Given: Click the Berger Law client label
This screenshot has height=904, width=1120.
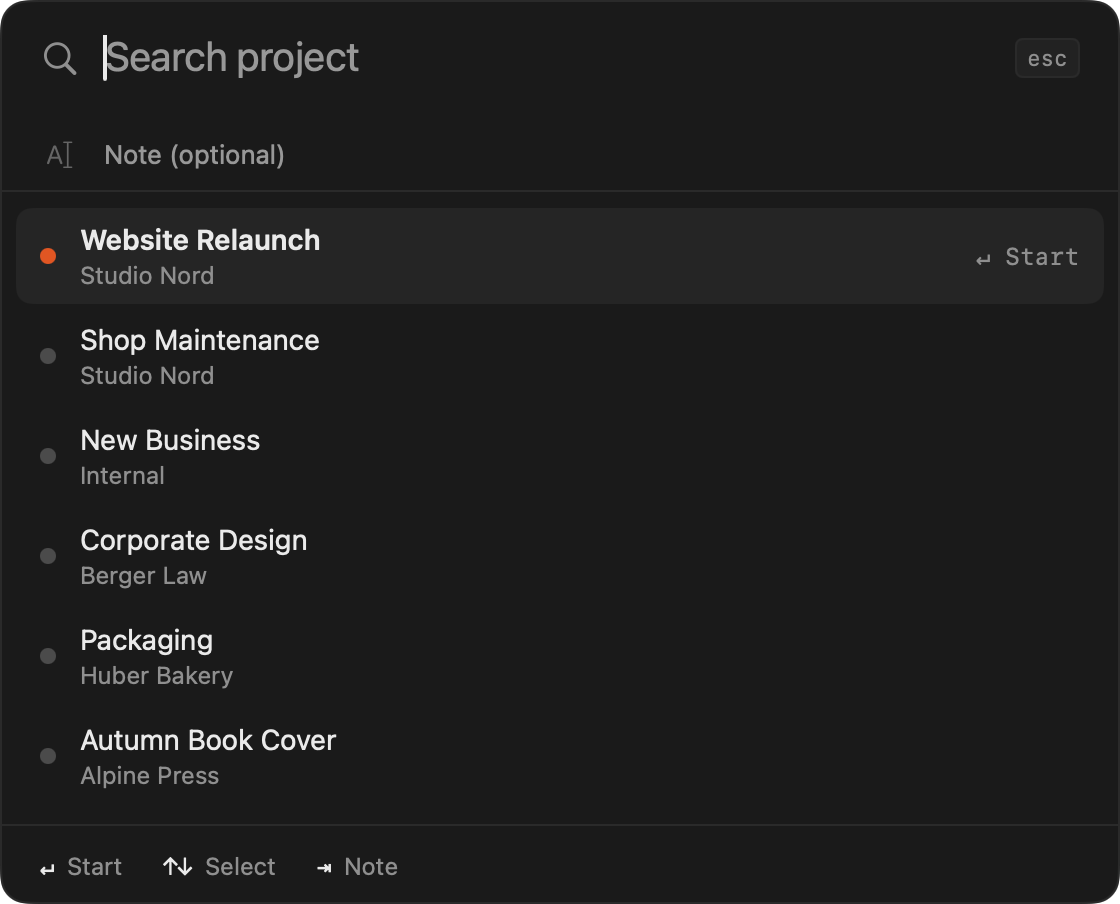Looking at the screenshot, I should pos(144,576).
